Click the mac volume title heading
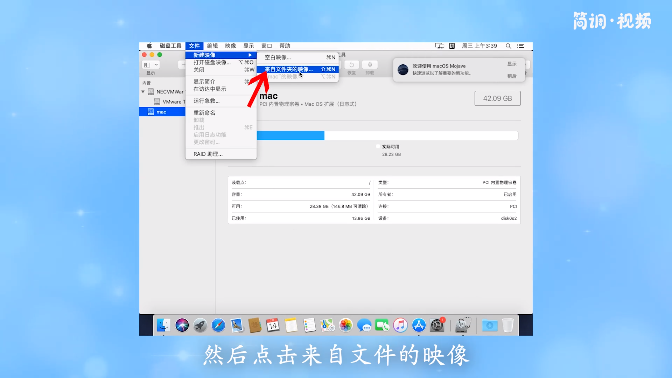This screenshot has width=672, height=378. (269, 96)
